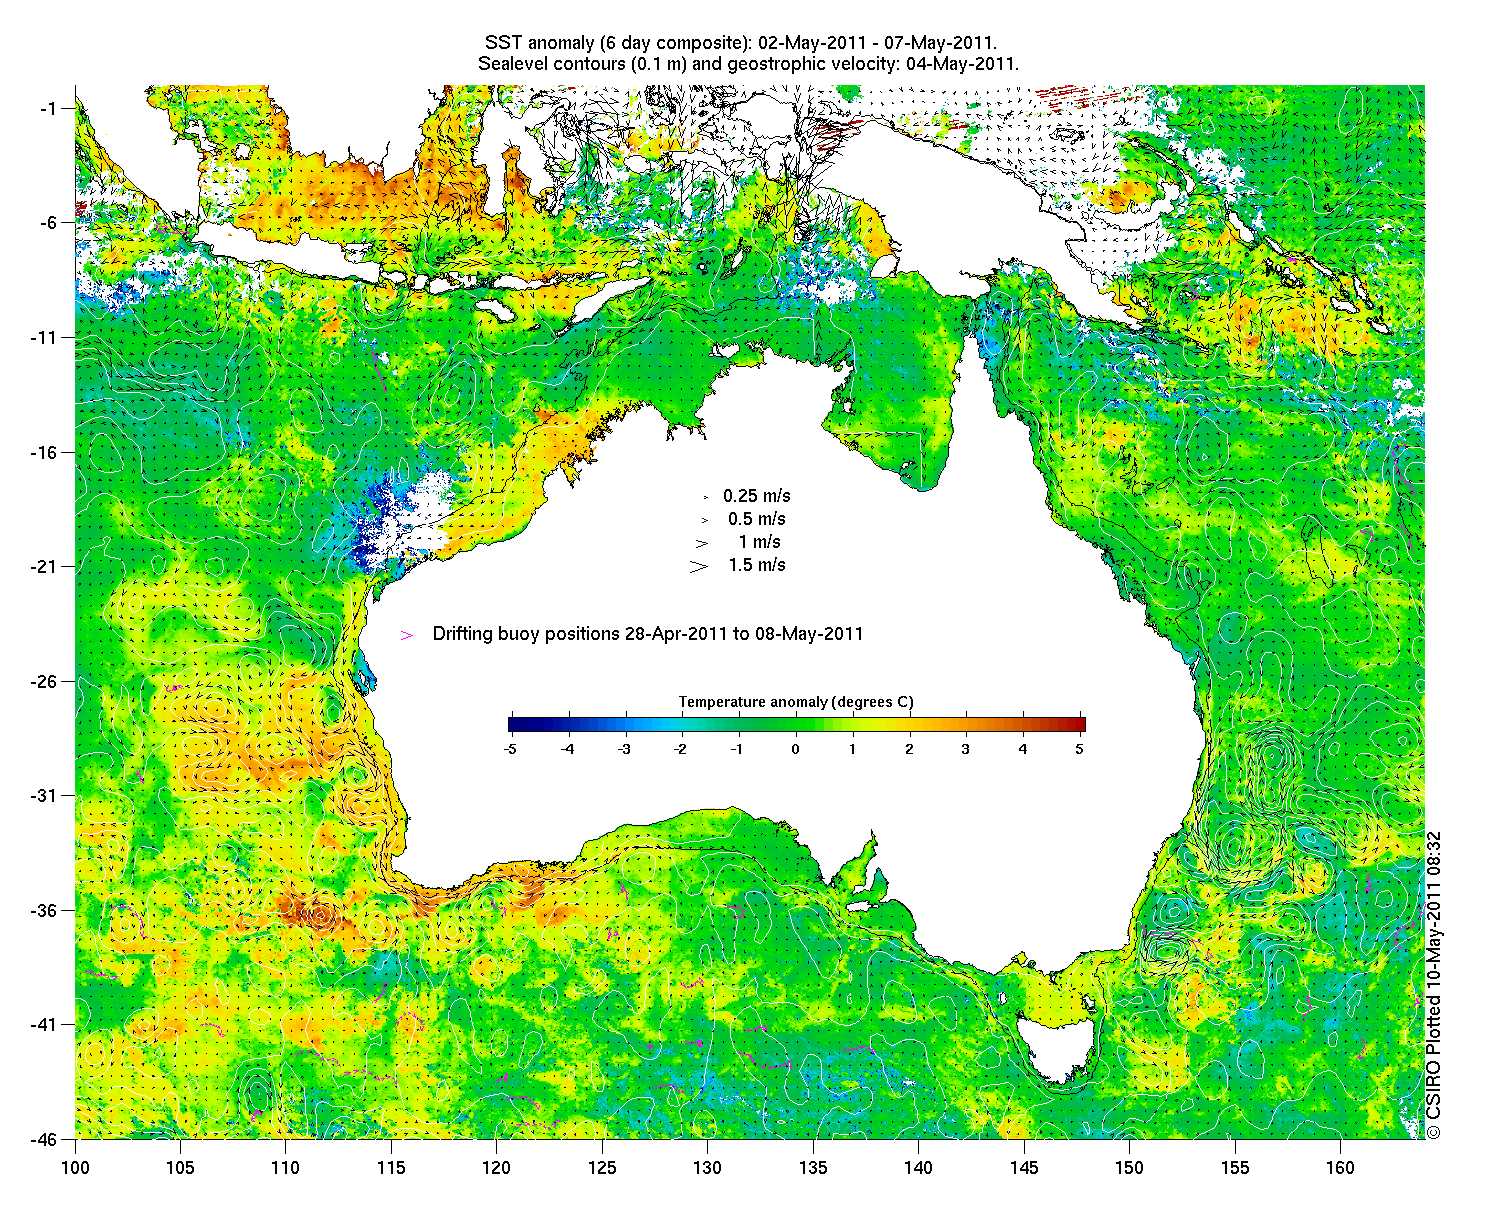Click the "1 m/s" legend label
The image size is (1500, 1225).
click(x=760, y=542)
